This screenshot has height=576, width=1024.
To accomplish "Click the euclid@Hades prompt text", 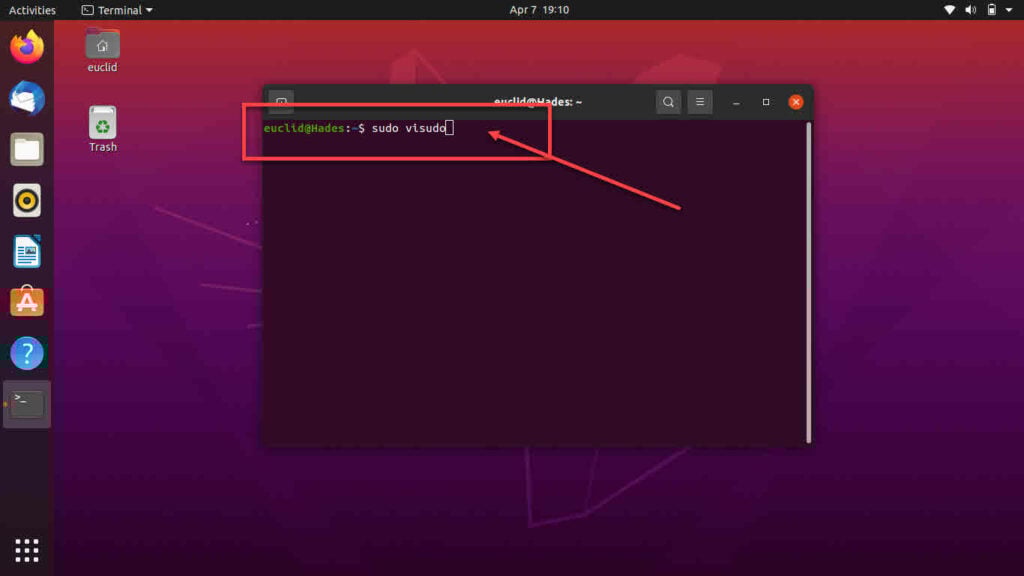I will [304, 128].
